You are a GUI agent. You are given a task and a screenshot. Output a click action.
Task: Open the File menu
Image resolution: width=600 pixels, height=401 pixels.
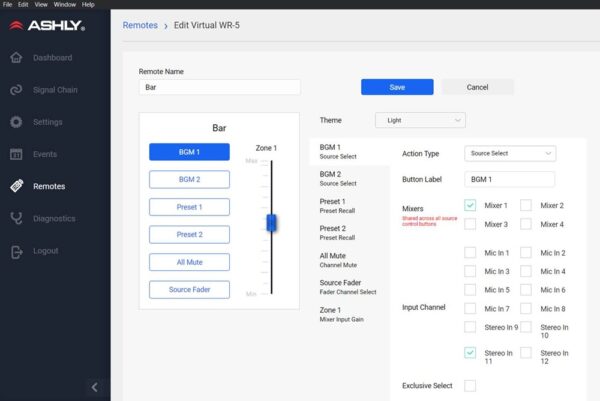tap(9, 4)
